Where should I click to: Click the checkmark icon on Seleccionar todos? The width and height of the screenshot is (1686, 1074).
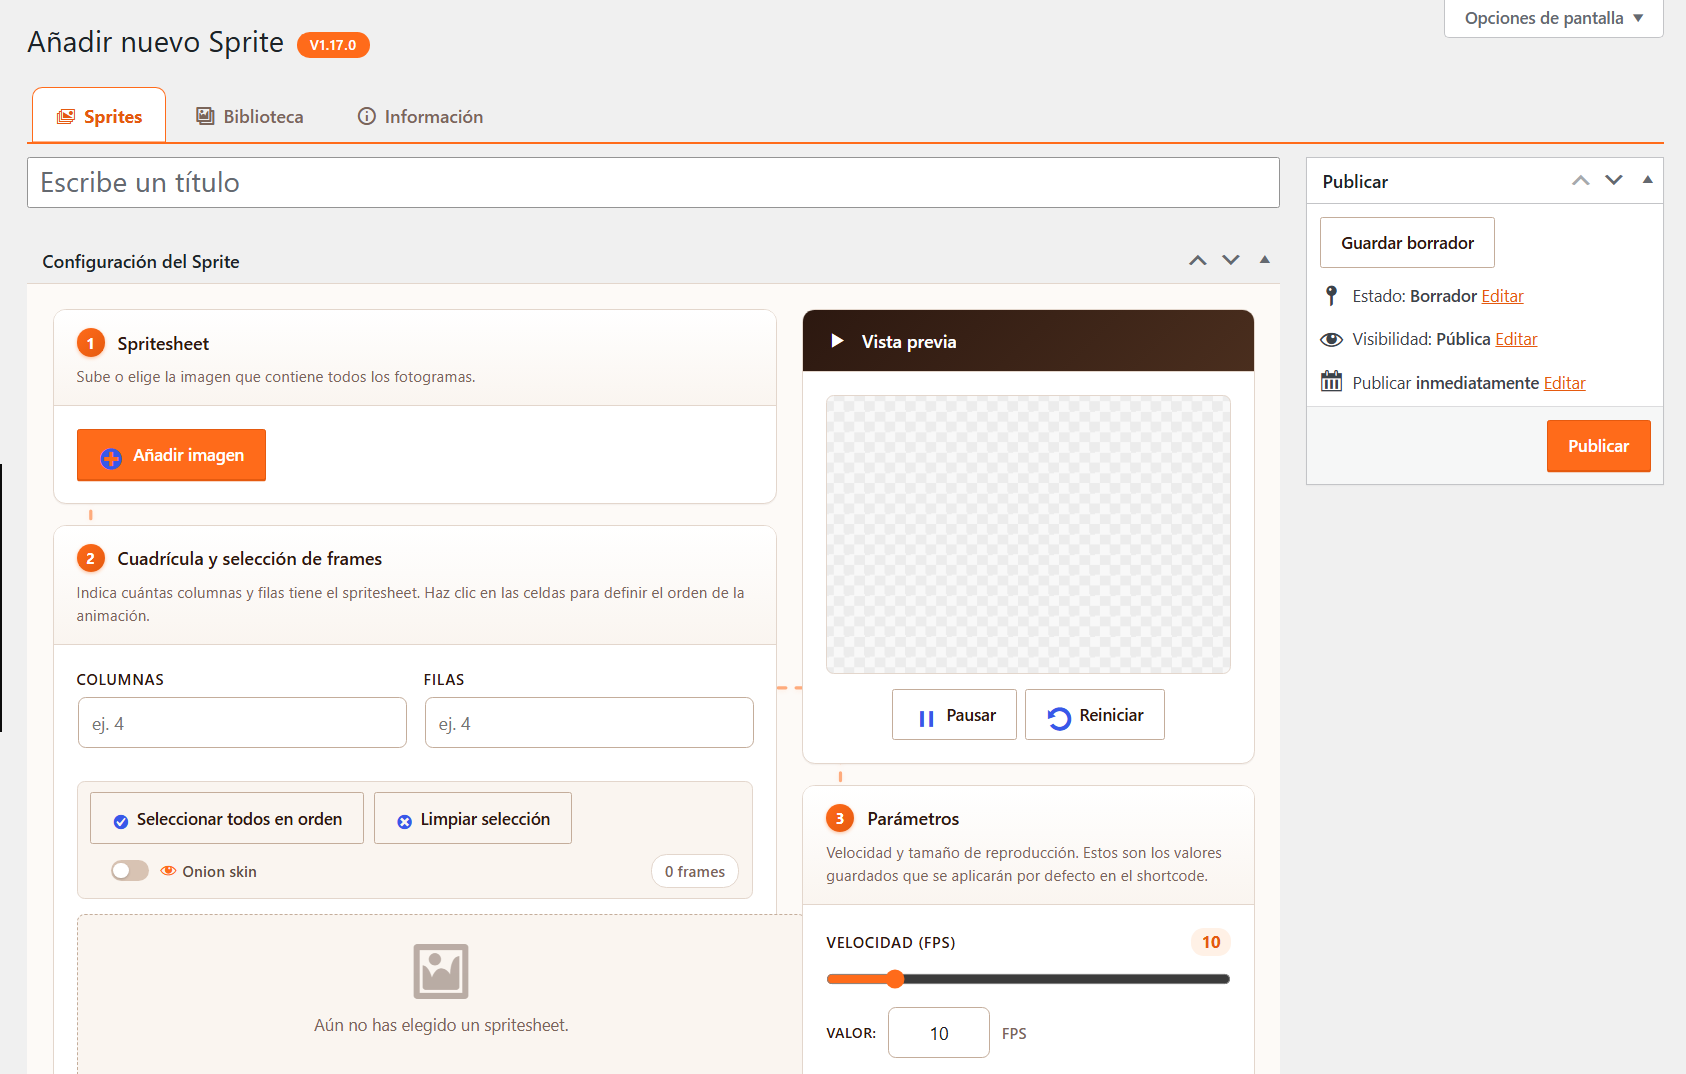[121, 822]
